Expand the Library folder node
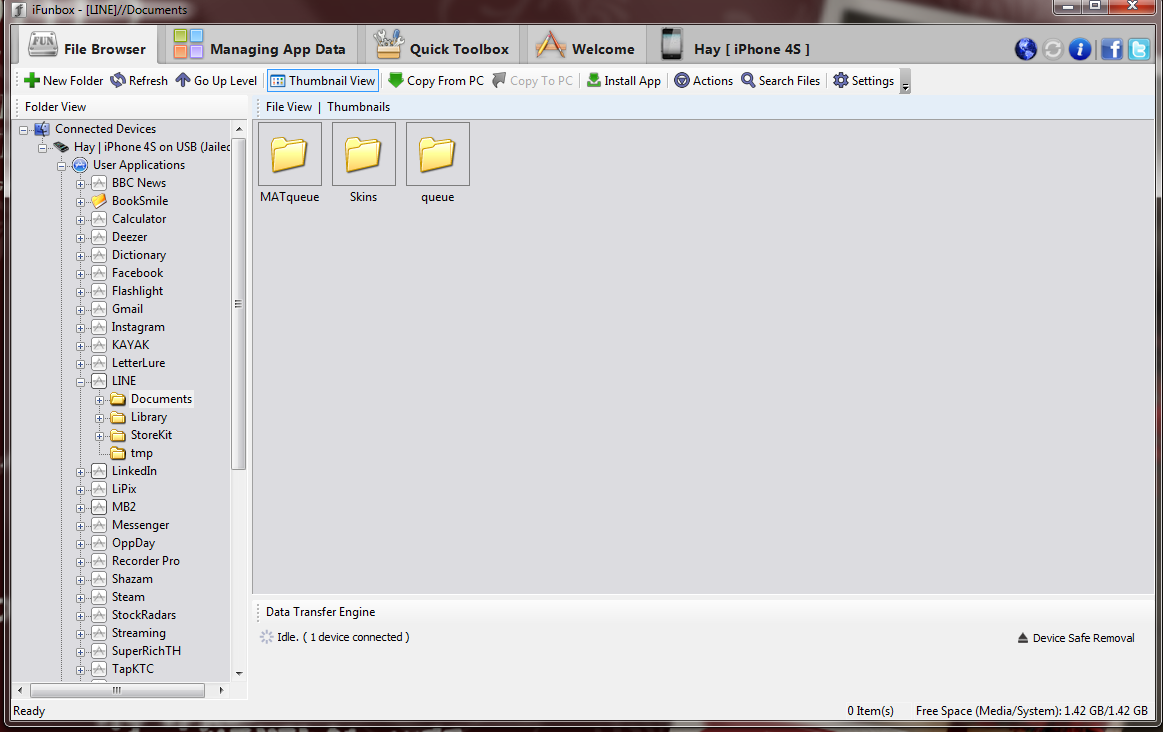This screenshot has height=732, width=1163. coord(99,418)
